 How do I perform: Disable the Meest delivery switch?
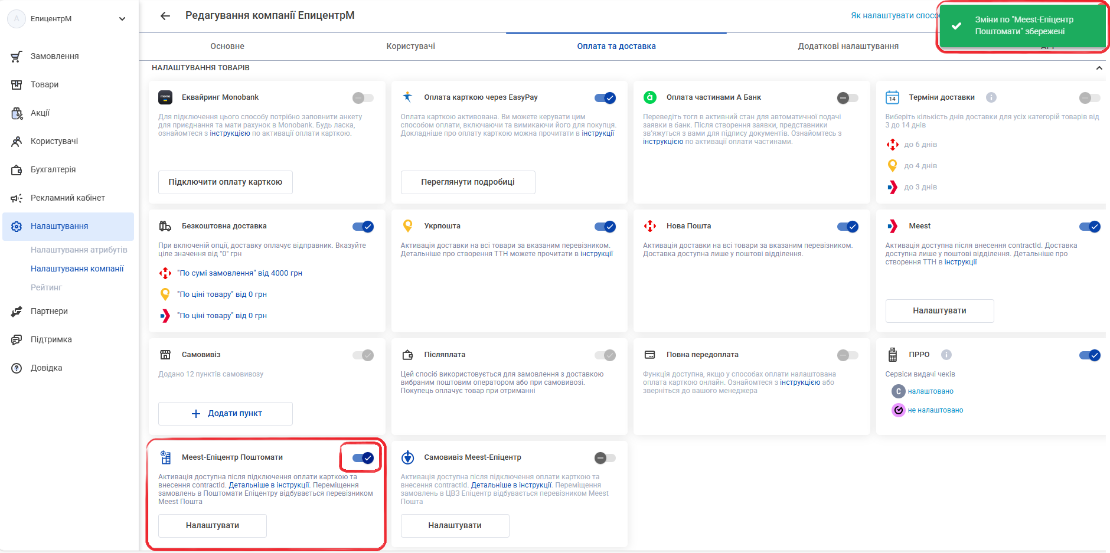point(1089,227)
